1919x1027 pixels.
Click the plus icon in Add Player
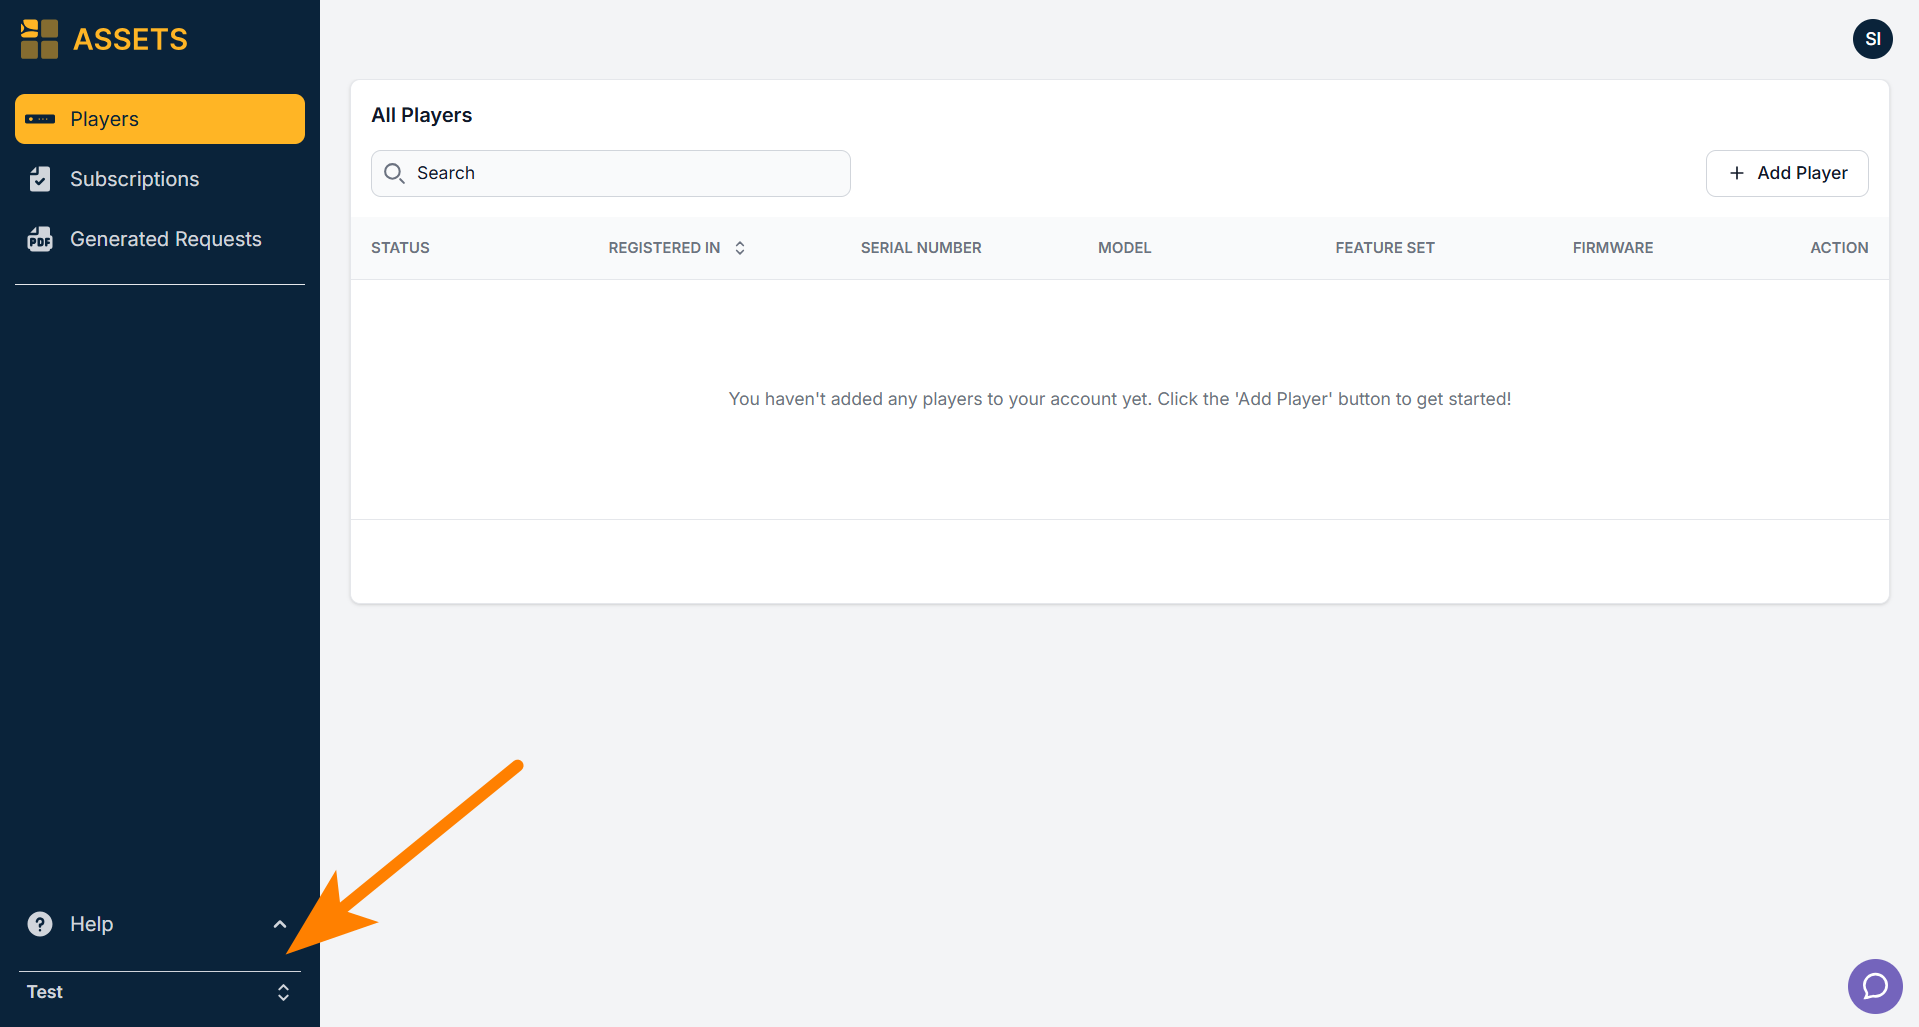[1737, 173]
